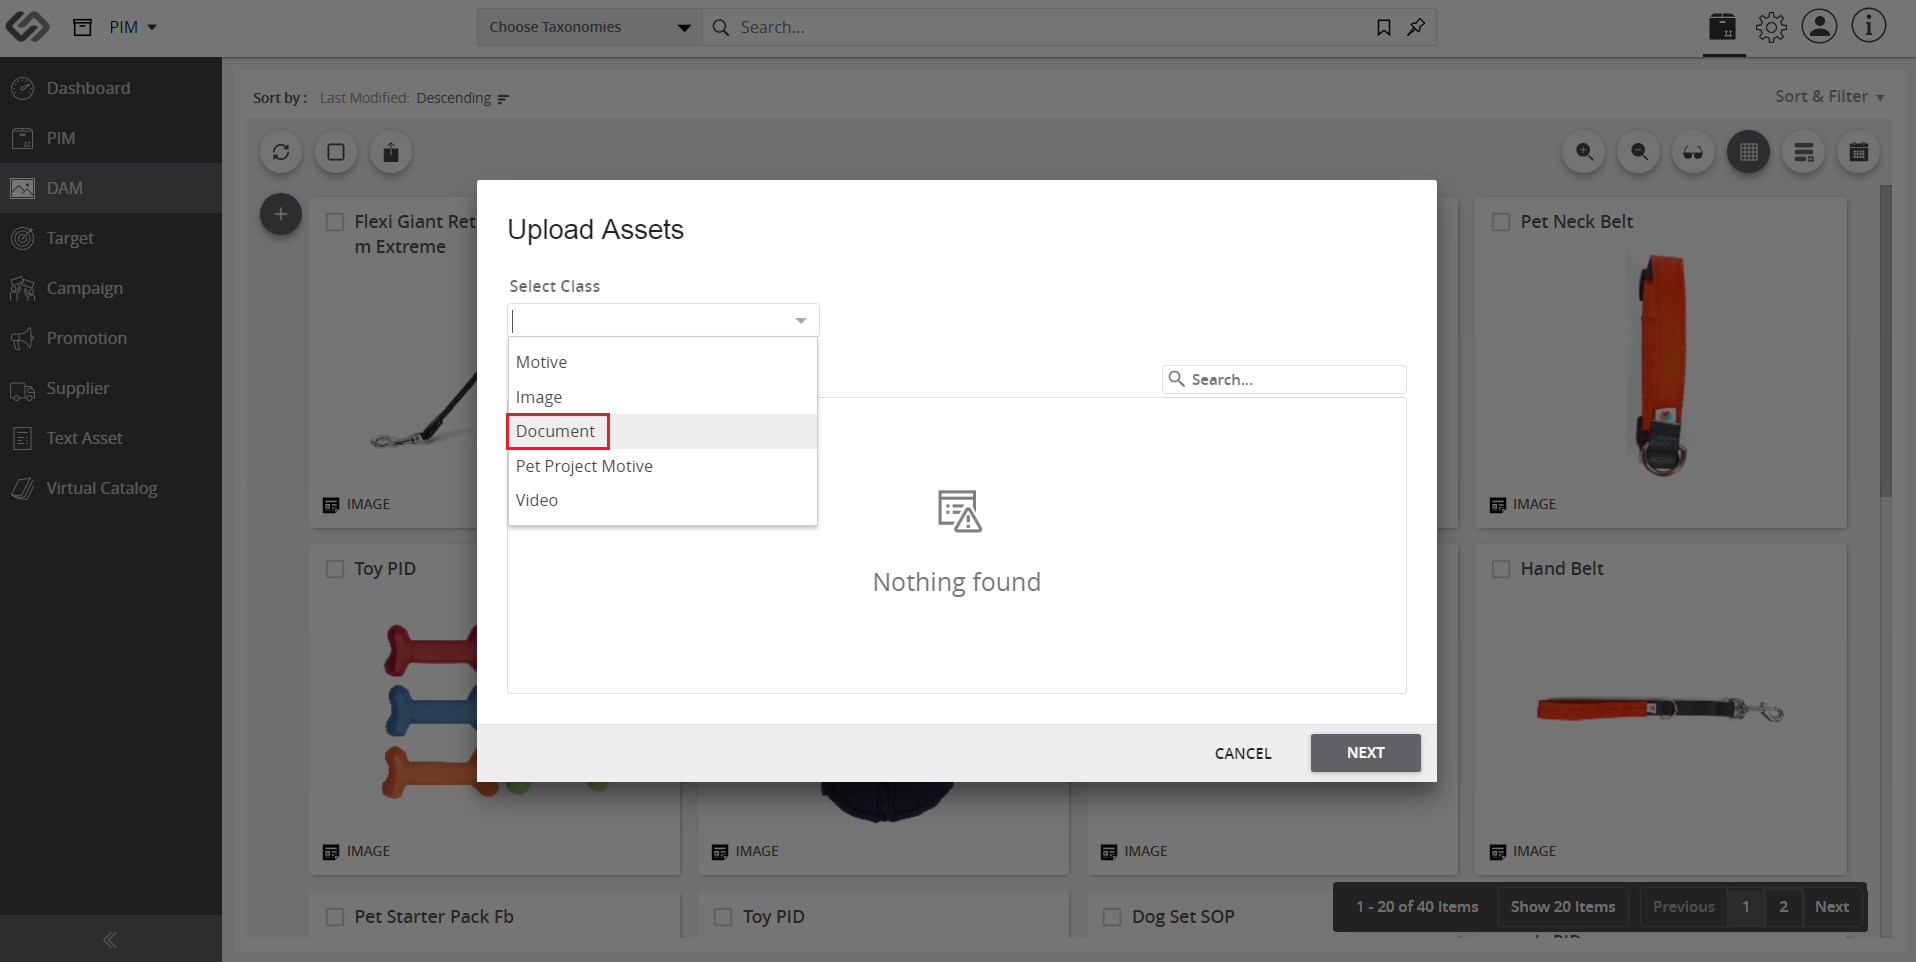Open the clipboard tray icon in header
Viewport: 1916px width, 962px height.
[1723, 27]
